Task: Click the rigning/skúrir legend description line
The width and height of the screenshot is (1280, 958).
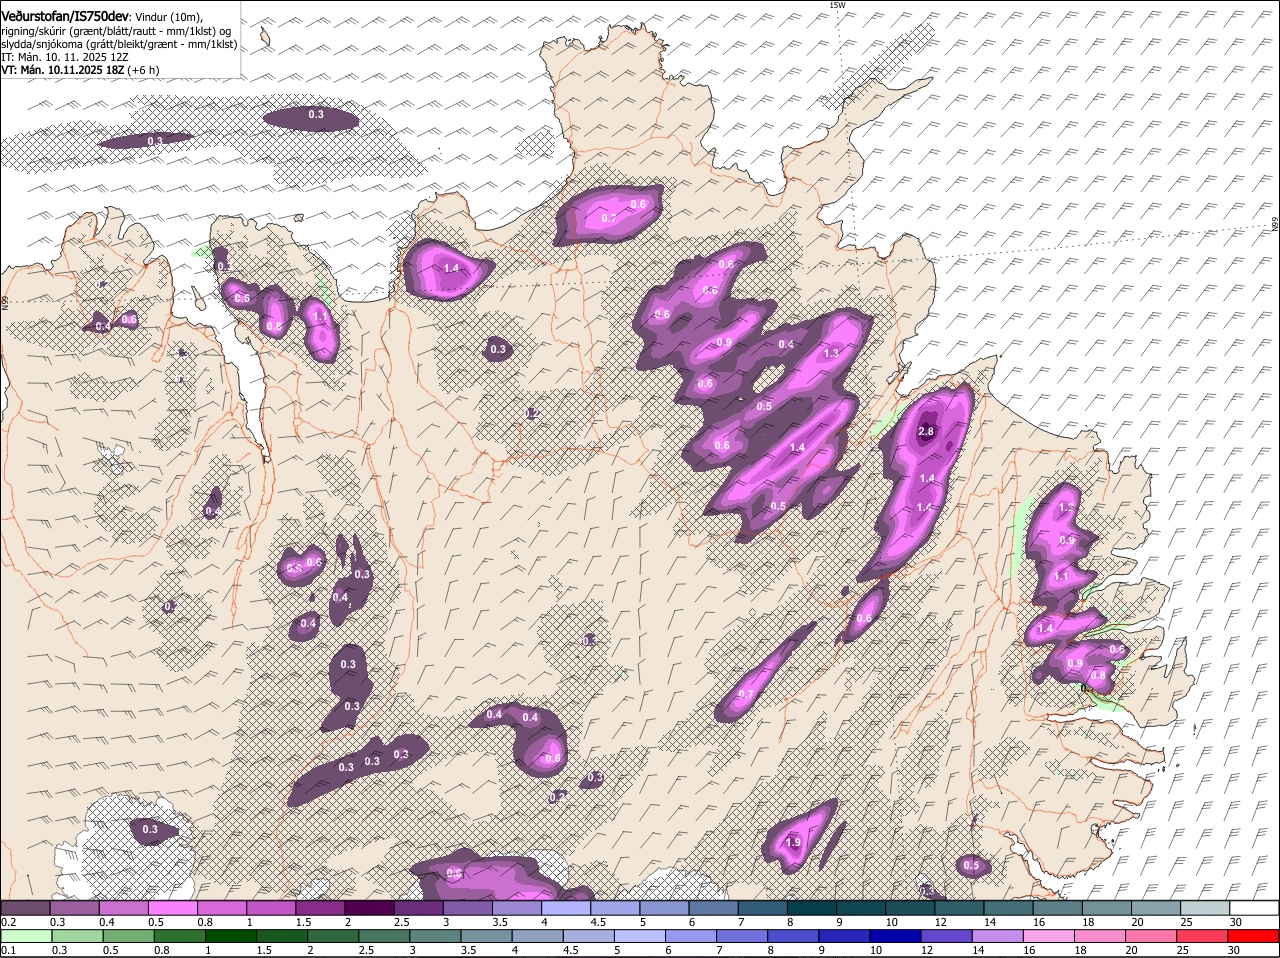Action: (116, 32)
